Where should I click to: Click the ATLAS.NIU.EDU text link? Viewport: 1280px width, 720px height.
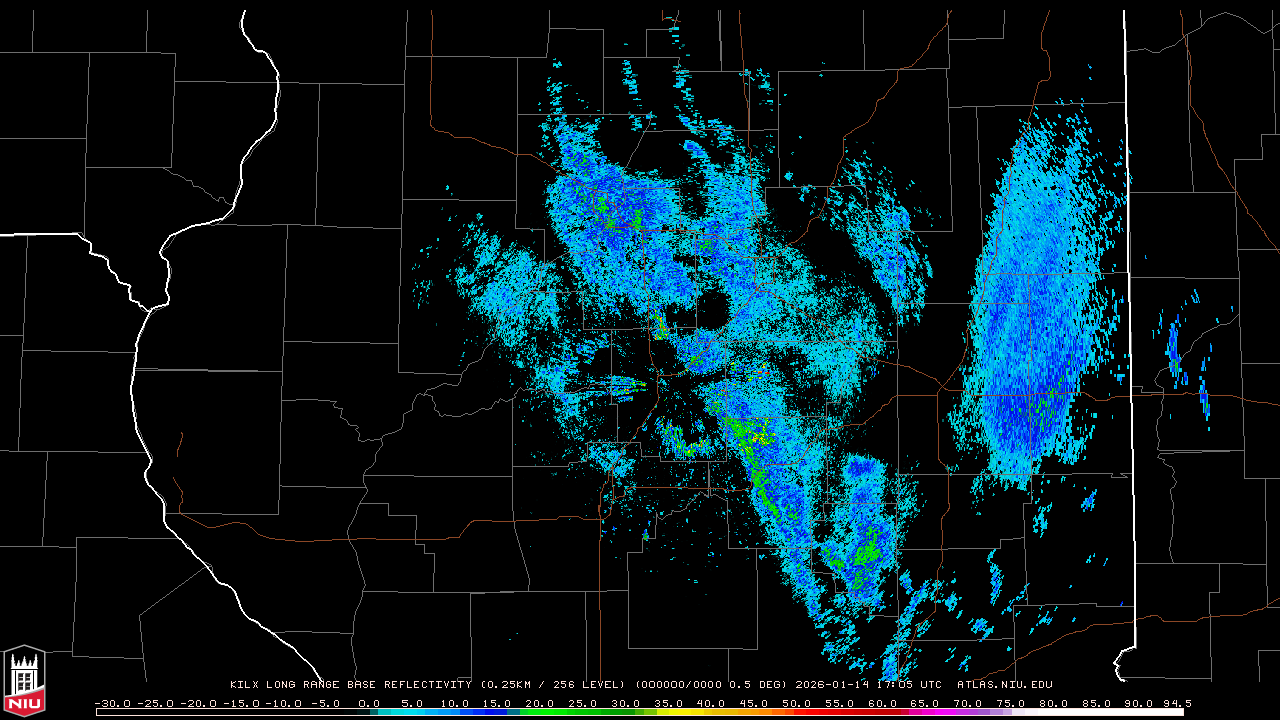click(x=1004, y=685)
